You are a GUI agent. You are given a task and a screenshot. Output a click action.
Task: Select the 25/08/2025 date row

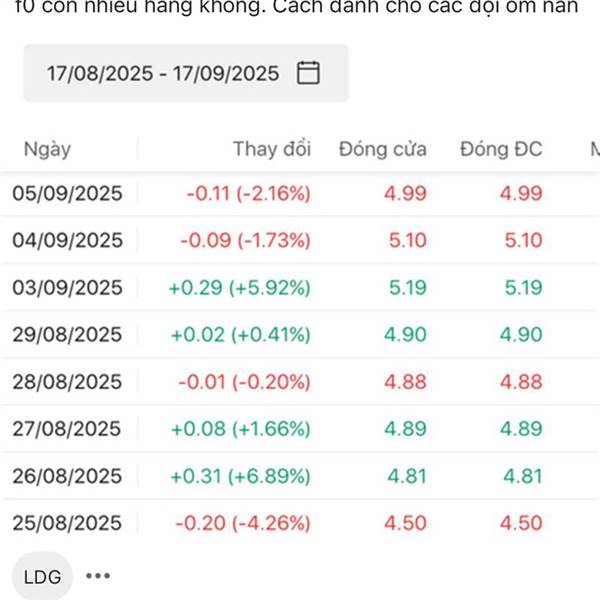(67, 523)
